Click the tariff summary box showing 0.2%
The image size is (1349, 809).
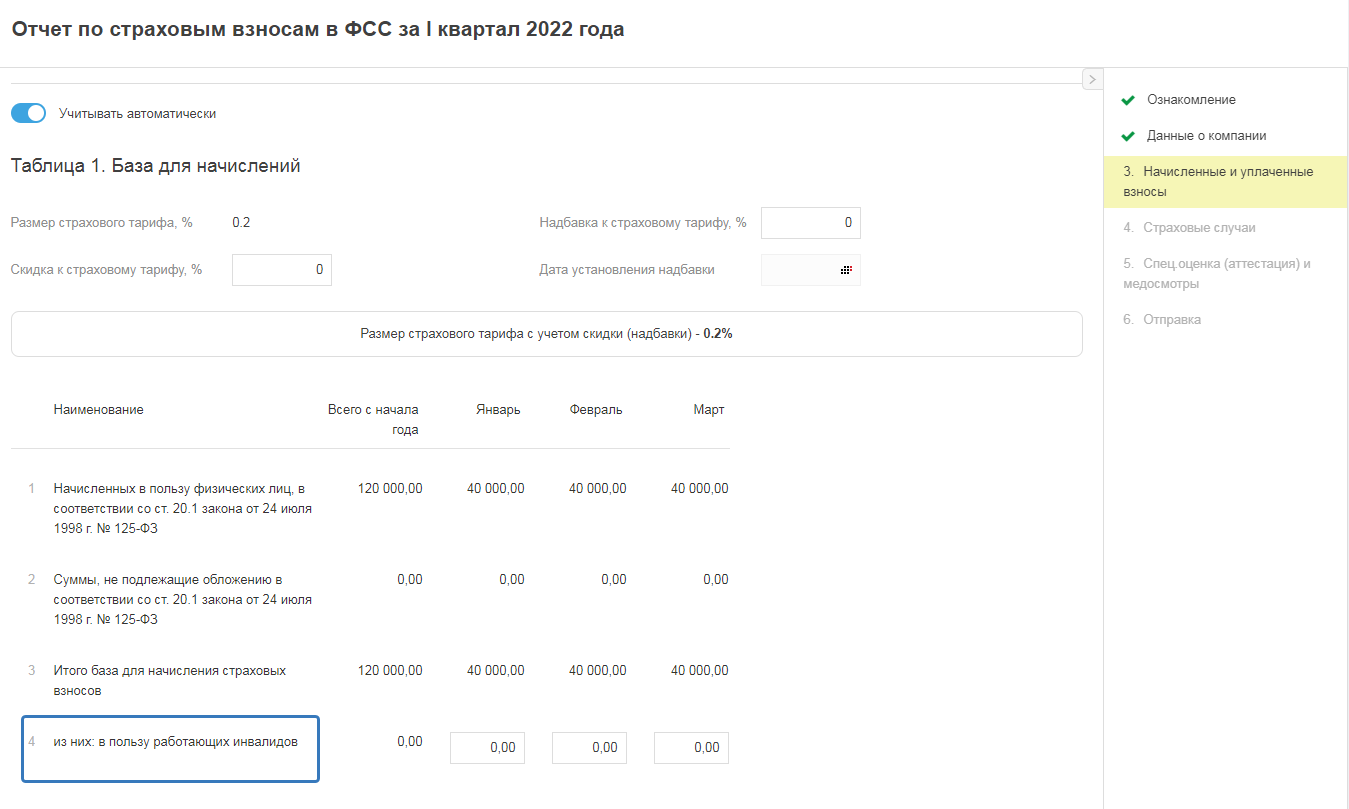coord(546,334)
